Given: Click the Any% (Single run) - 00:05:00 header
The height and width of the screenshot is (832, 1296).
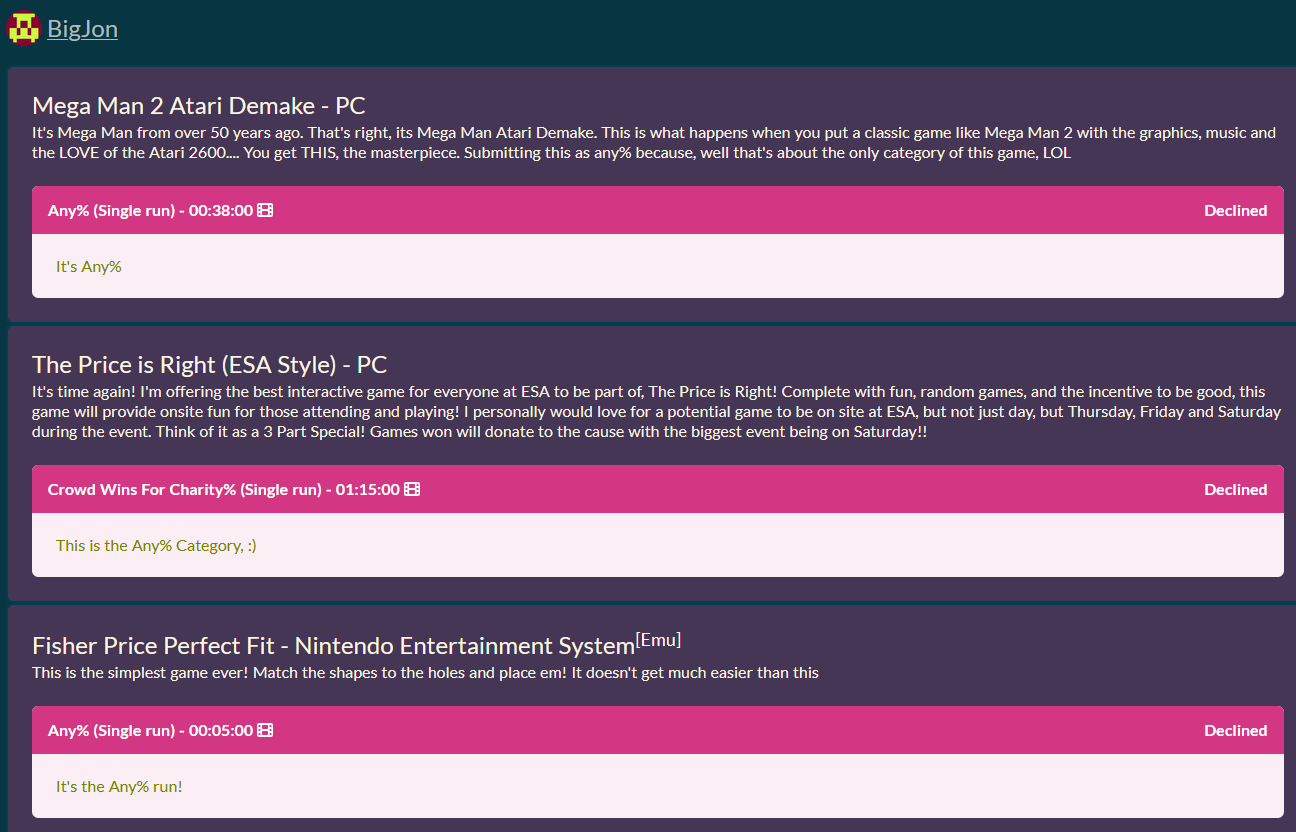Looking at the screenshot, I should (658, 730).
